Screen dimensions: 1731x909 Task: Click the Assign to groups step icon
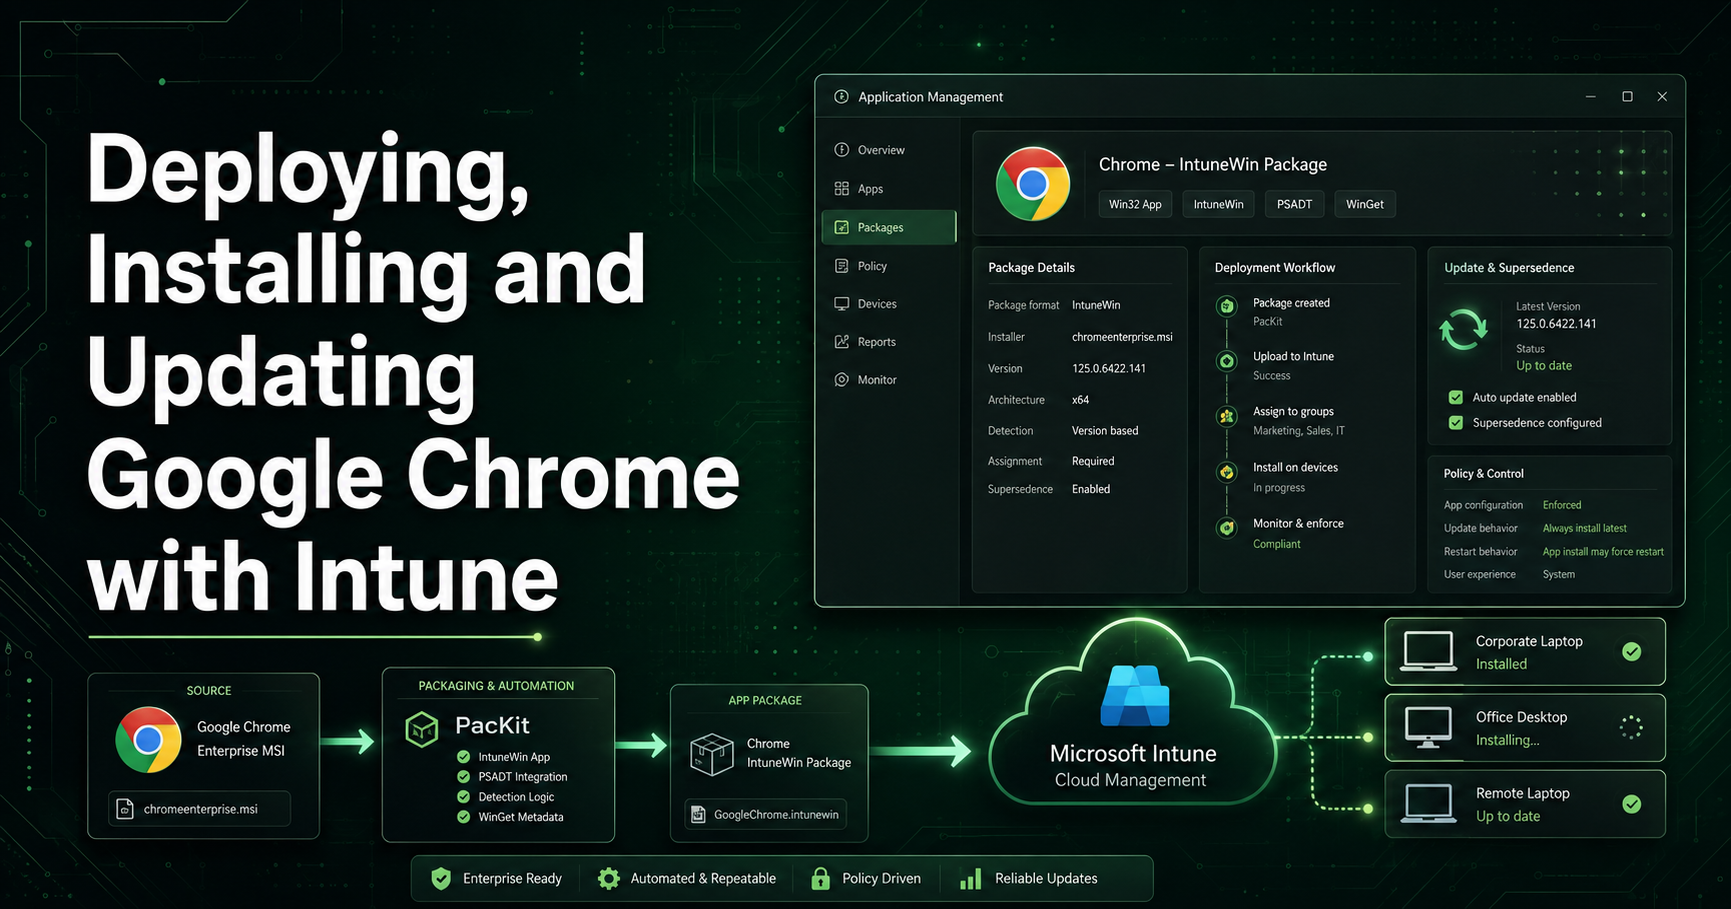(x=1226, y=416)
